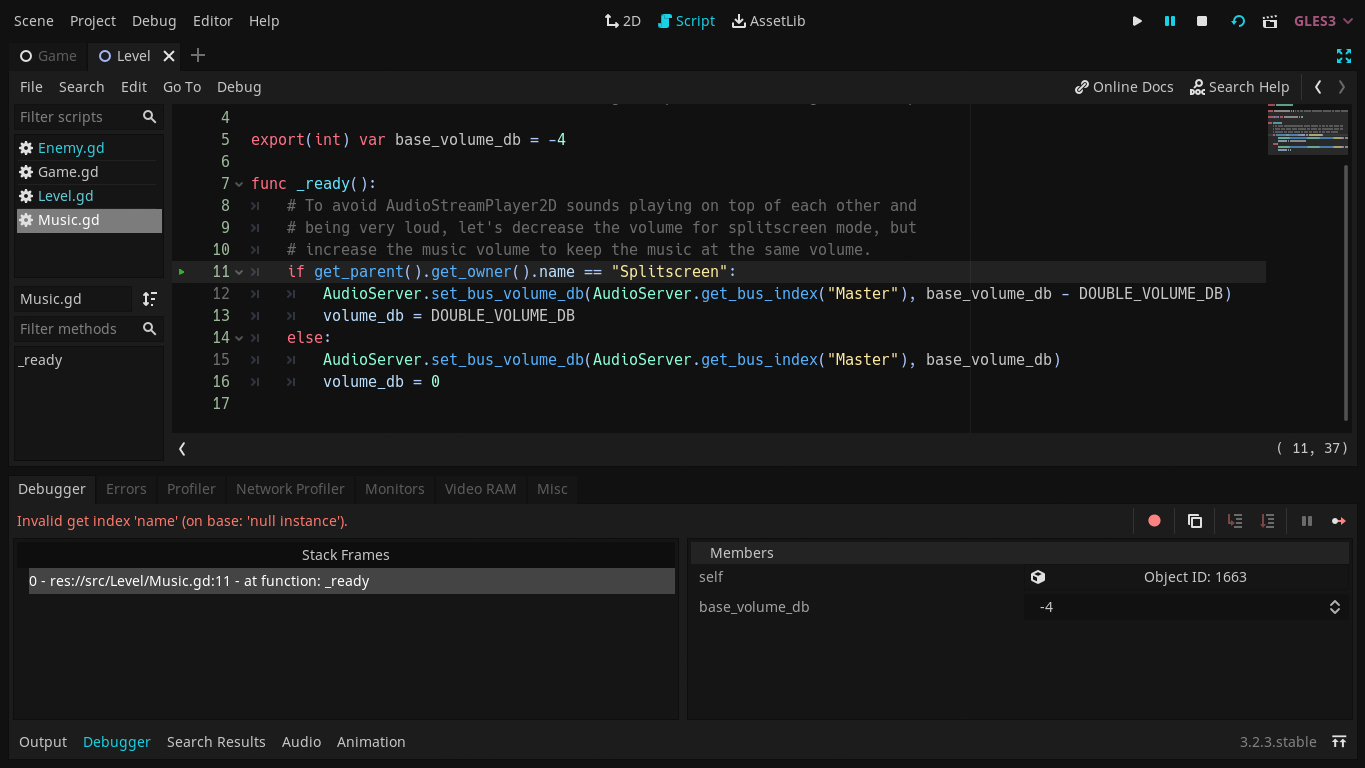Go to next edited document arrow
The image size is (1365, 768).
pos(1342,87)
